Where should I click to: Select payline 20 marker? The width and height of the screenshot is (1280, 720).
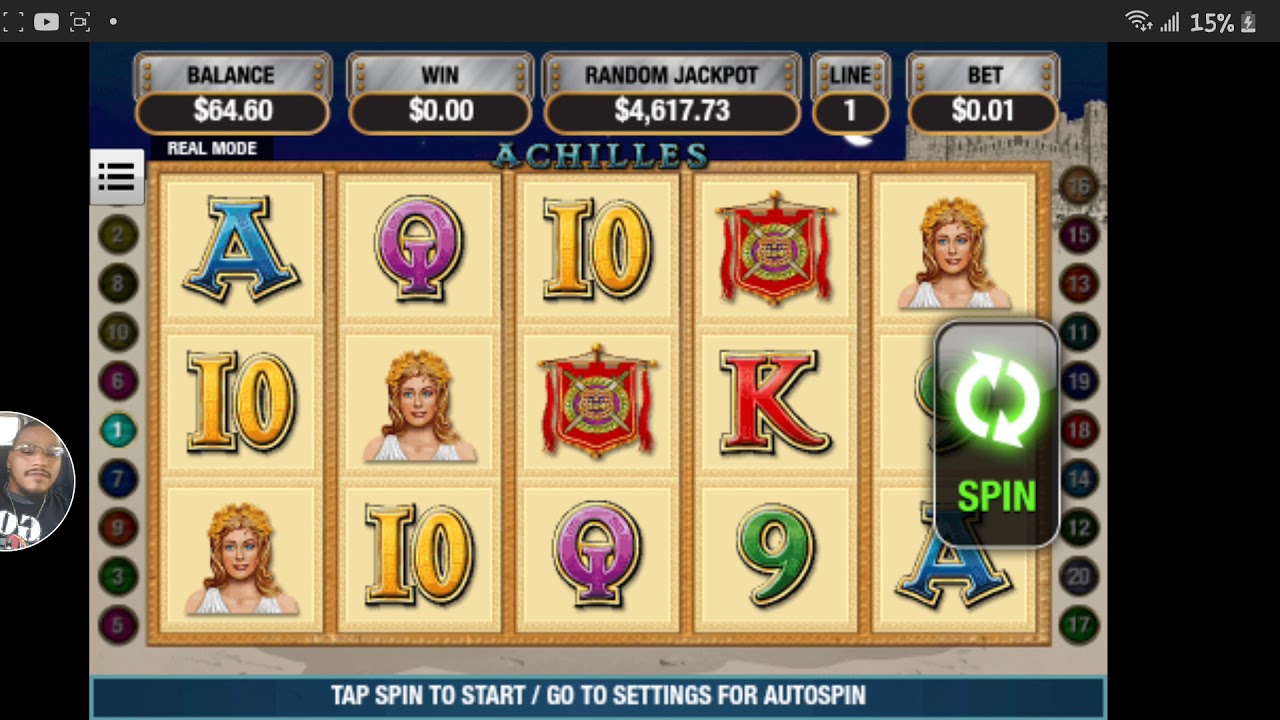1078,576
